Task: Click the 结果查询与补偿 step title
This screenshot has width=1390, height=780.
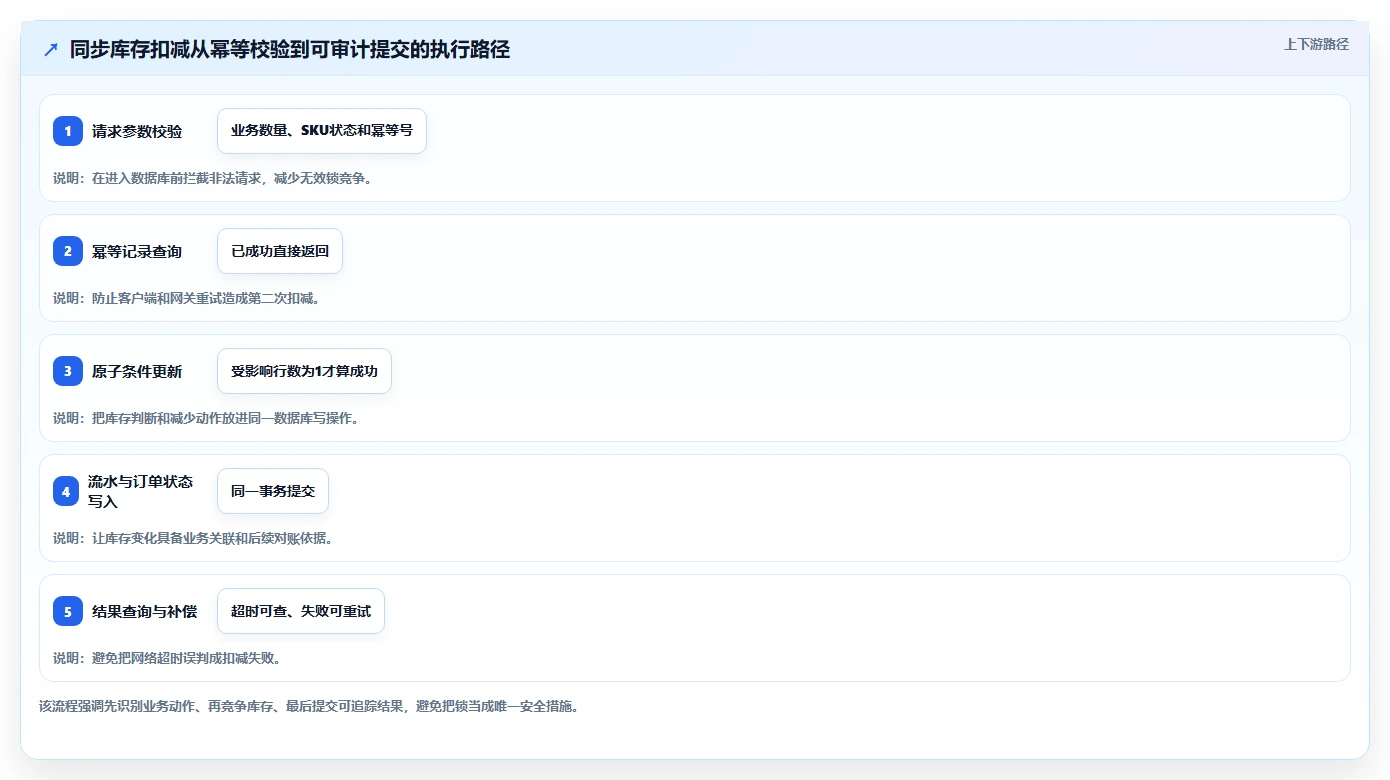Action: pos(144,611)
